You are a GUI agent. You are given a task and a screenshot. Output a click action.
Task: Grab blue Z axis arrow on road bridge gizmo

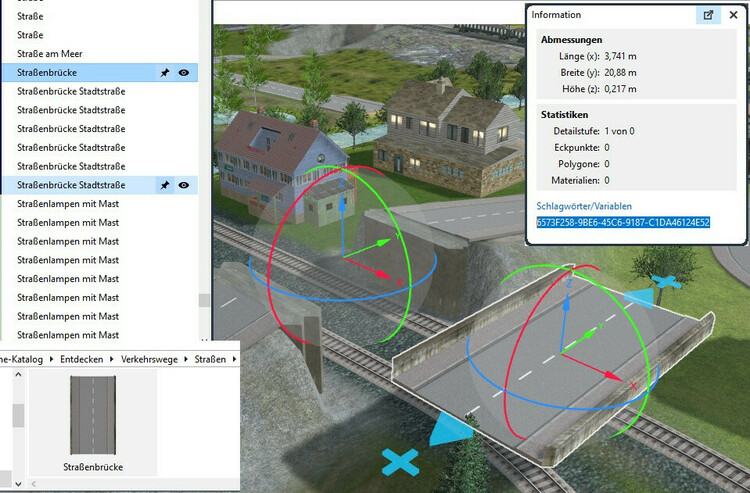coord(565,302)
